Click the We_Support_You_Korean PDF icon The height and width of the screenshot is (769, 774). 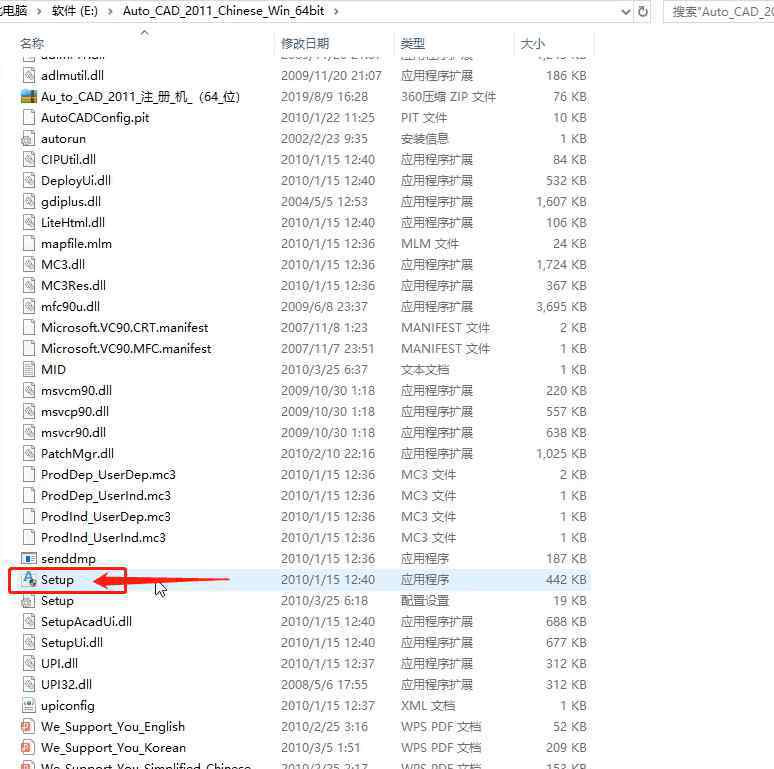27,748
